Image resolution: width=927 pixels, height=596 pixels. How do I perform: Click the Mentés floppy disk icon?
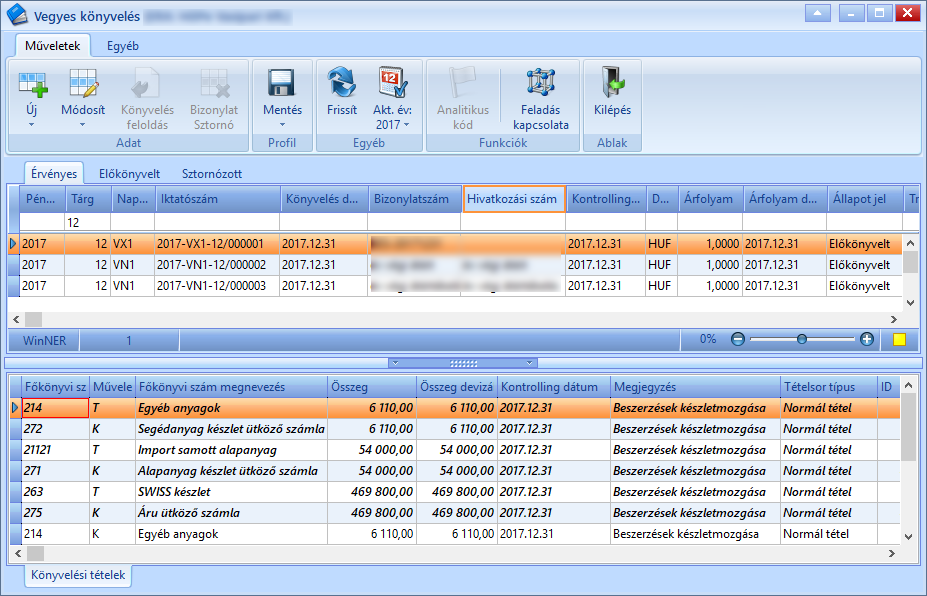(282, 83)
